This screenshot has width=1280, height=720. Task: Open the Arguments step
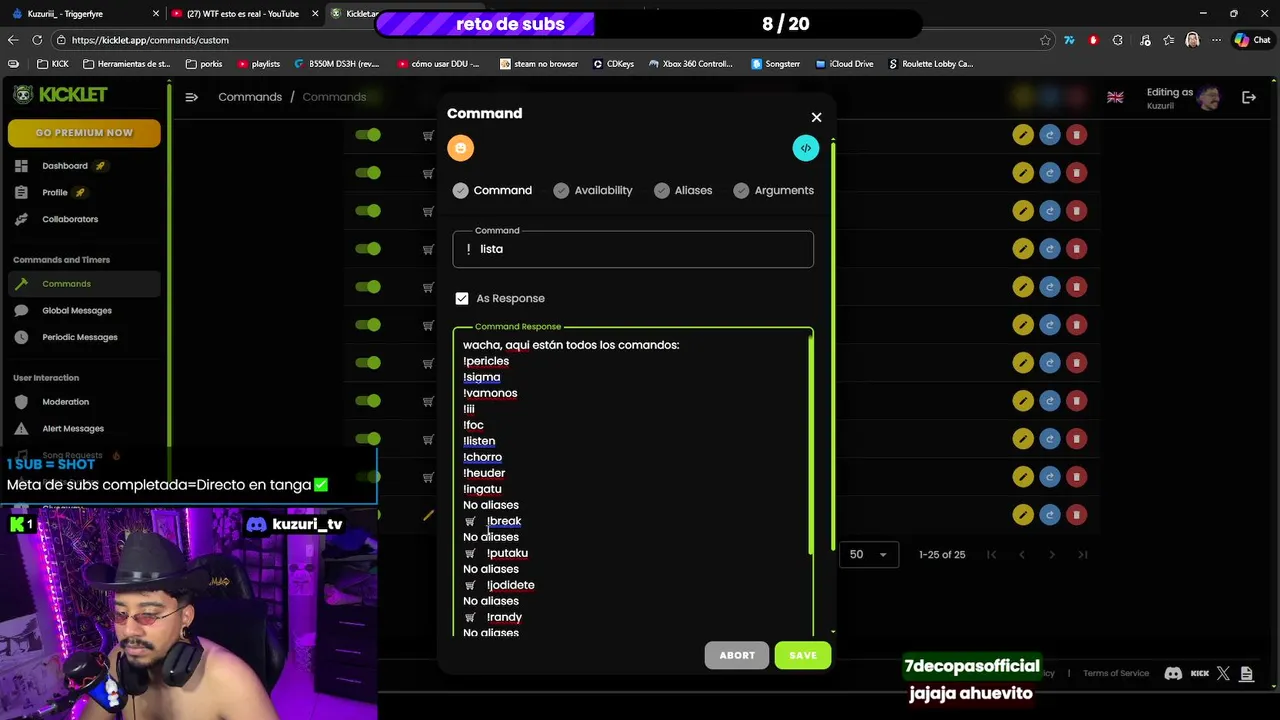click(x=773, y=190)
